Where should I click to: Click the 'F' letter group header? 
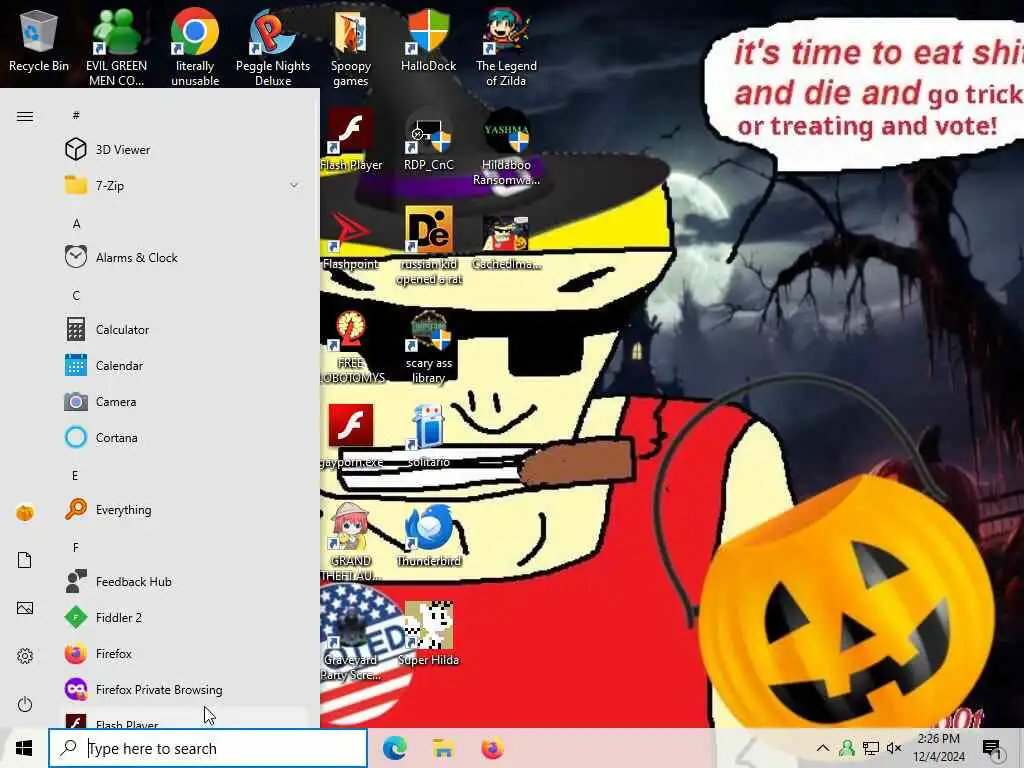[x=76, y=547]
